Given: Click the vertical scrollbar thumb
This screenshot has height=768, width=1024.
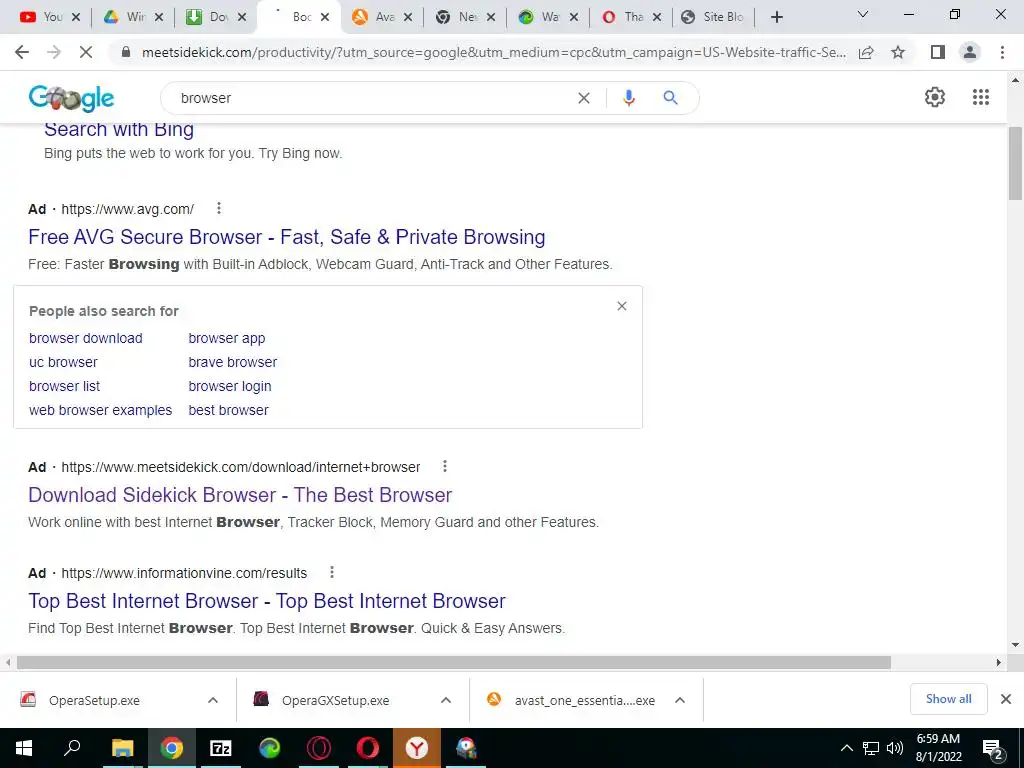Looking at the screenshot, I should (1015, 163).
